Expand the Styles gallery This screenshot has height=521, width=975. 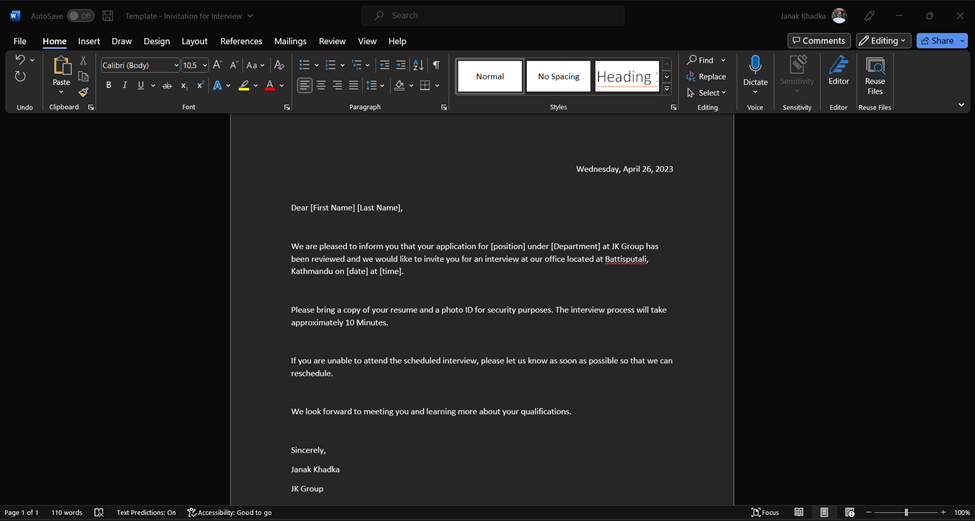pos(667,90)
